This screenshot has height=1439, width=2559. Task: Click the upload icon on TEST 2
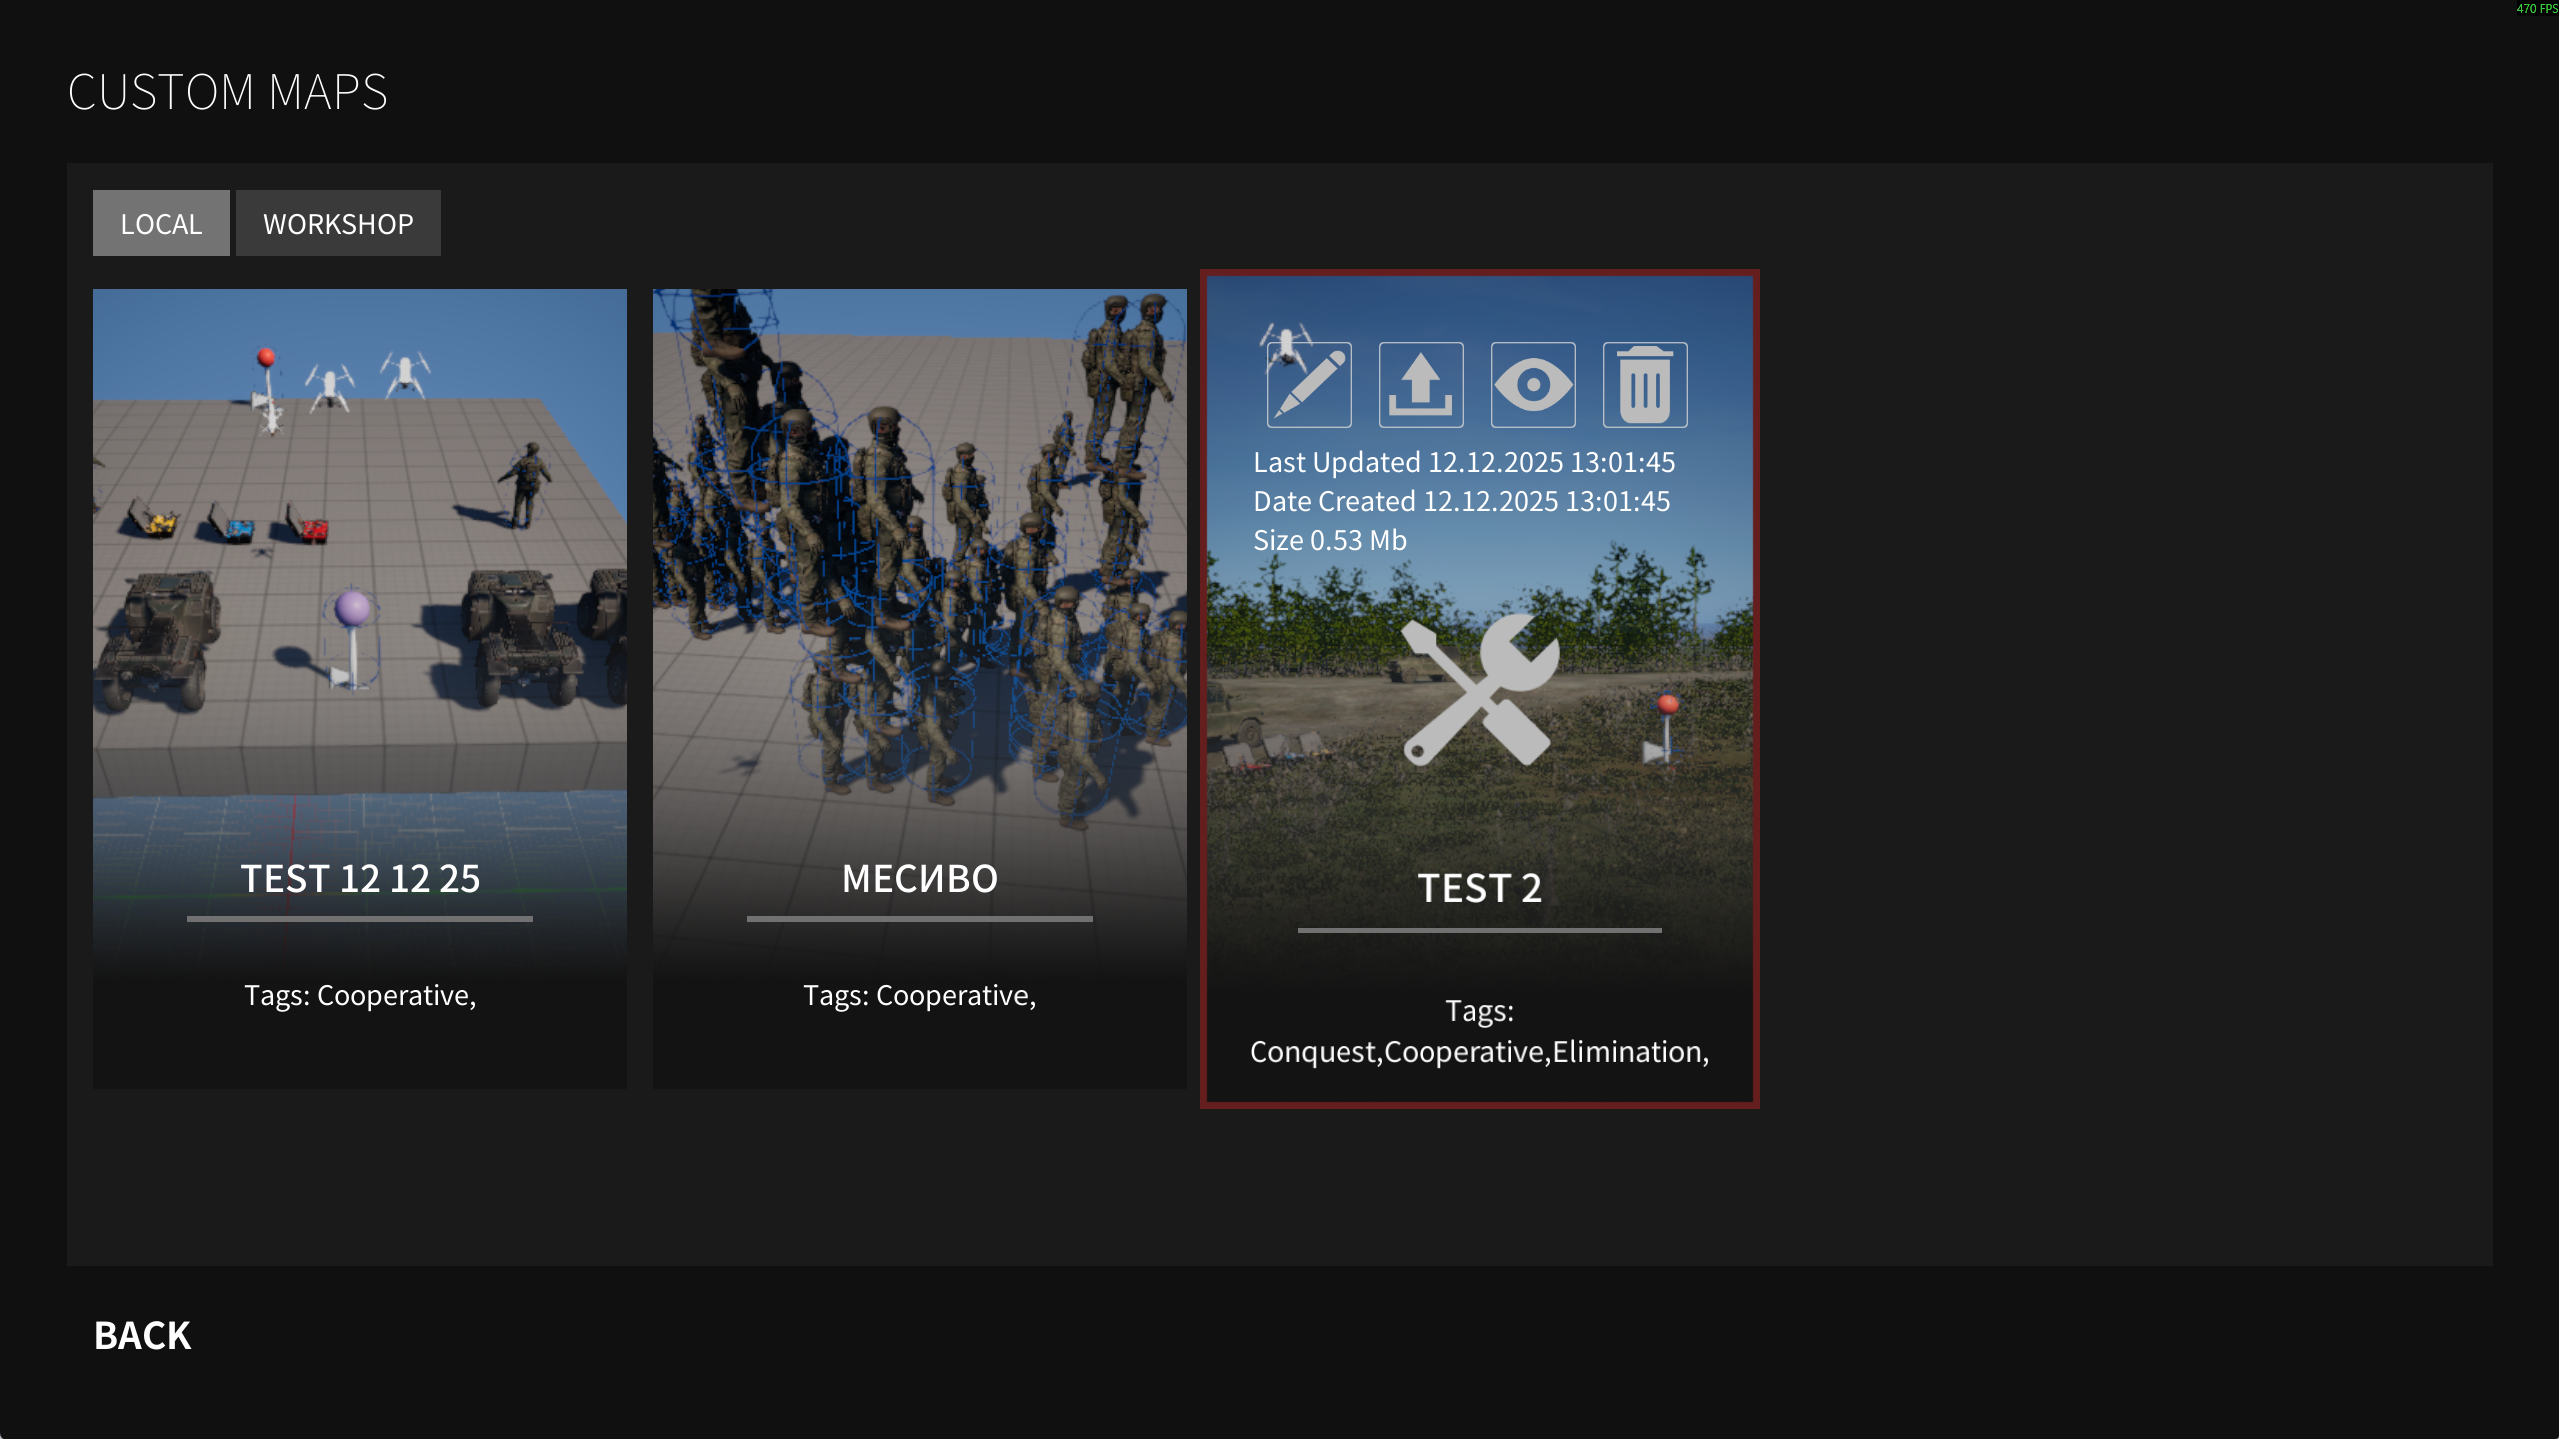[1421, 385]
